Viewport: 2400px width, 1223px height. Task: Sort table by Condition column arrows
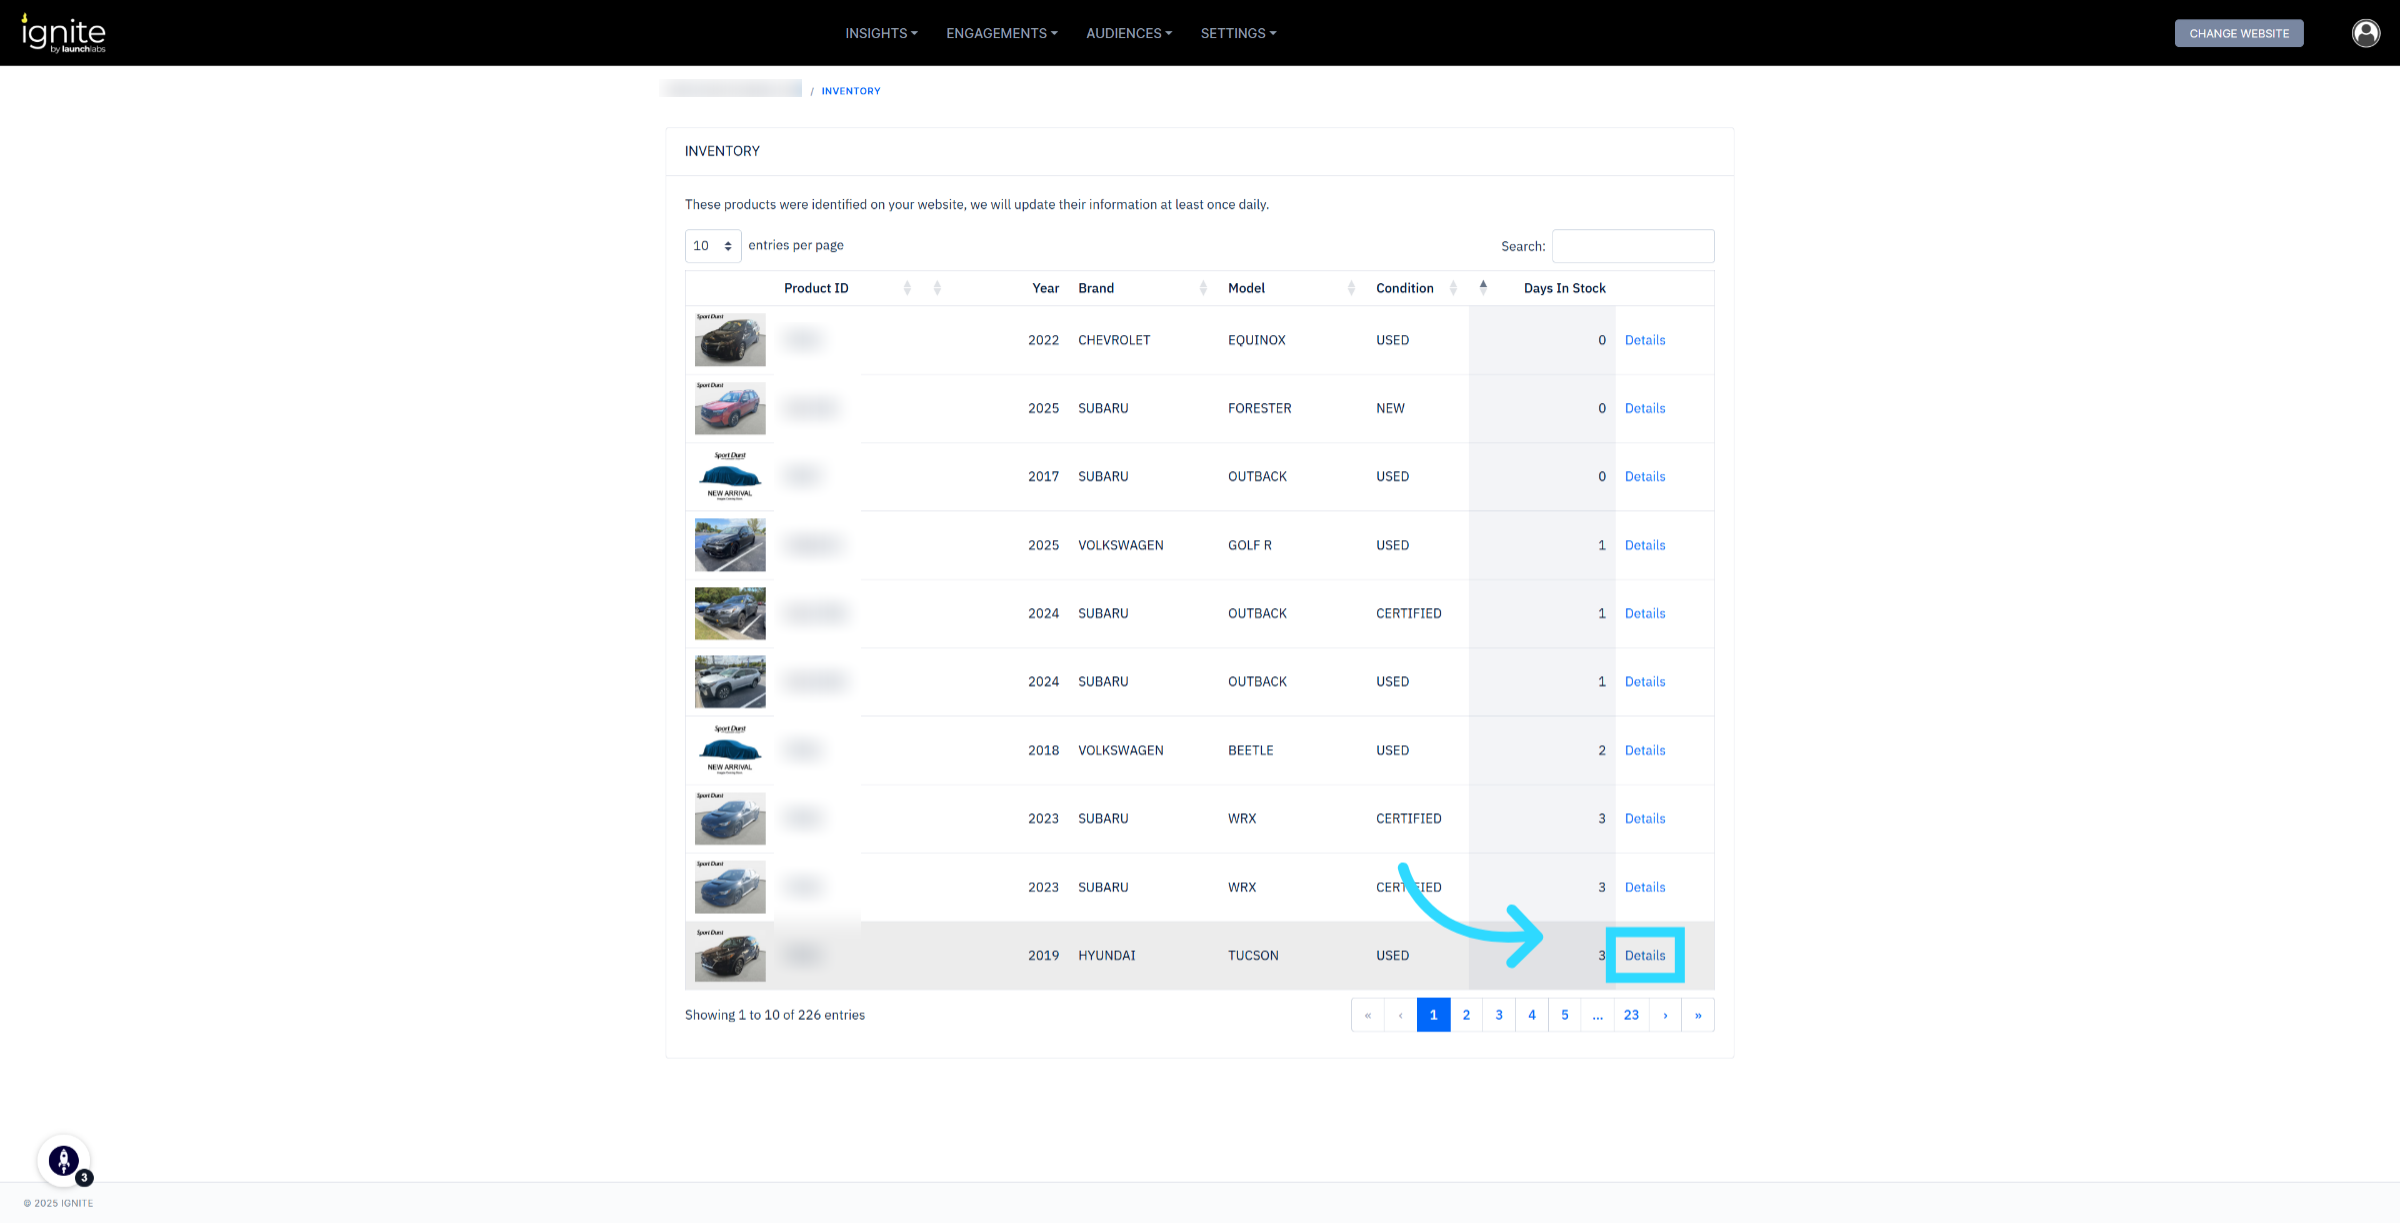tap(1453, 288)
